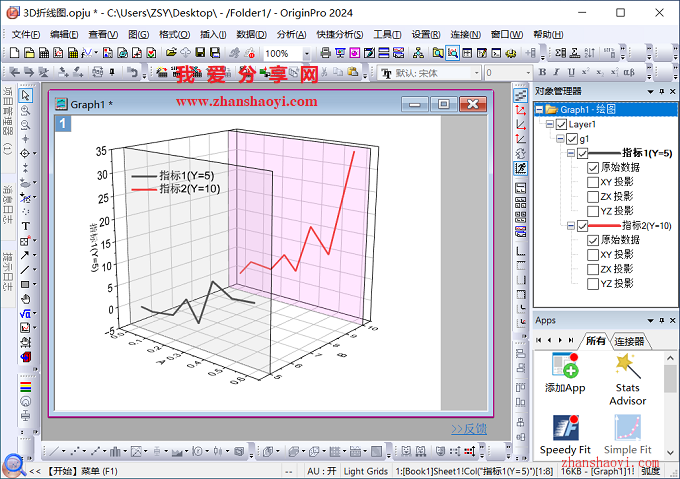
Task: Open the 分析(A) menu
Action: click(291, 34)
